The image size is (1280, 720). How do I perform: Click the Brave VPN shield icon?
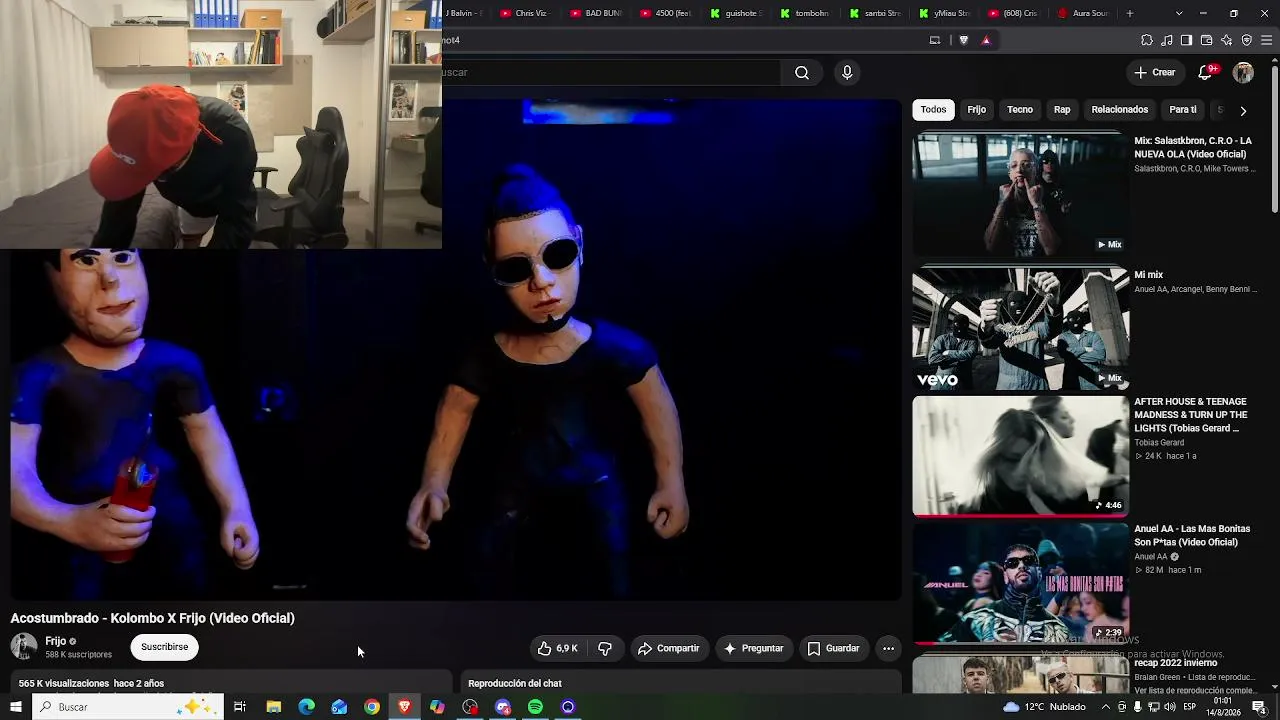click(1247, 40)
